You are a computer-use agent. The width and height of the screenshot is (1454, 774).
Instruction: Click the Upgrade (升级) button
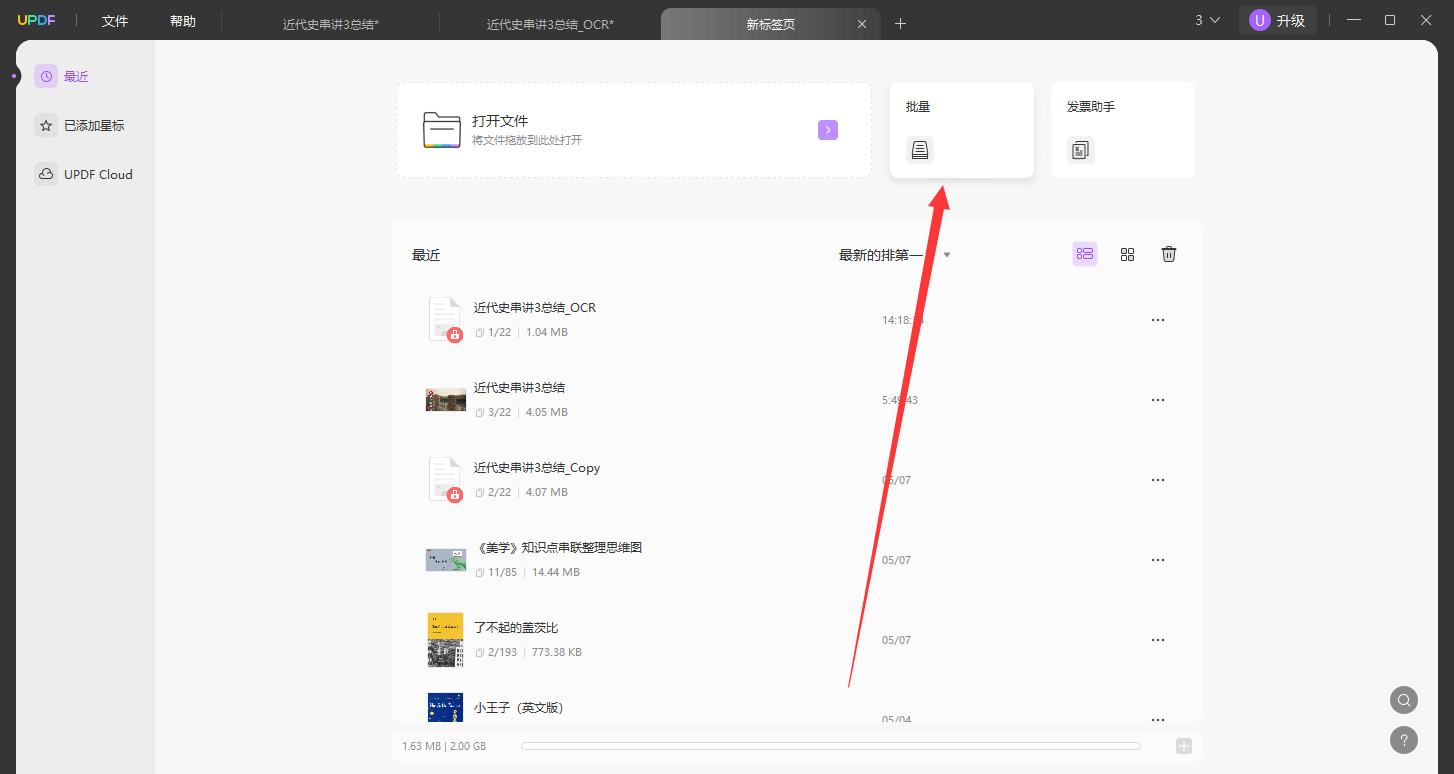1278,20
